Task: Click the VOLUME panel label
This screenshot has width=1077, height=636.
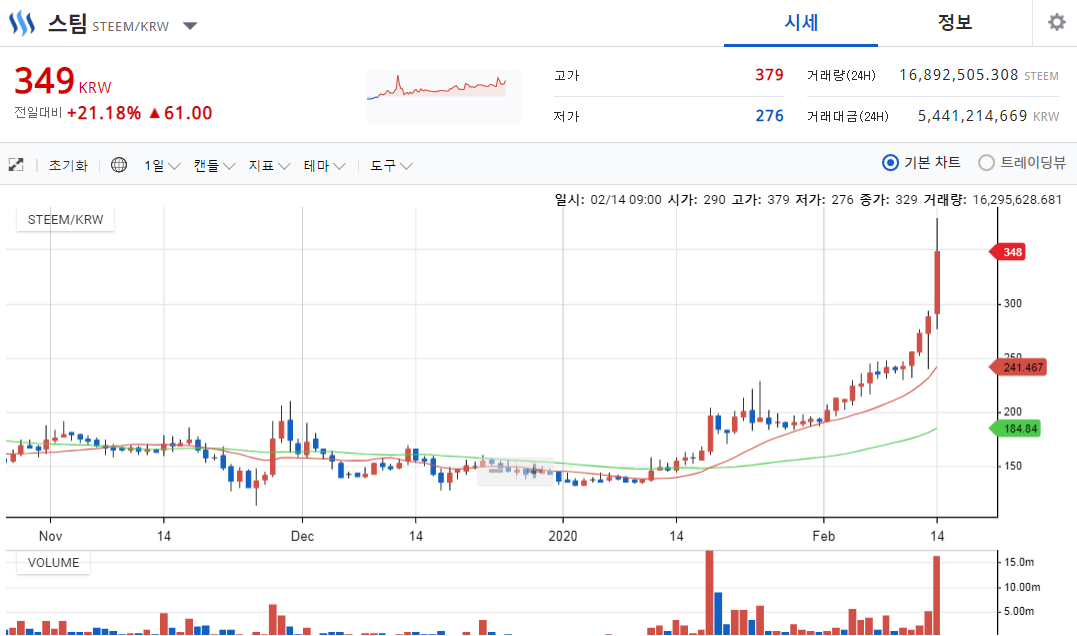Action: coord(54,563)
